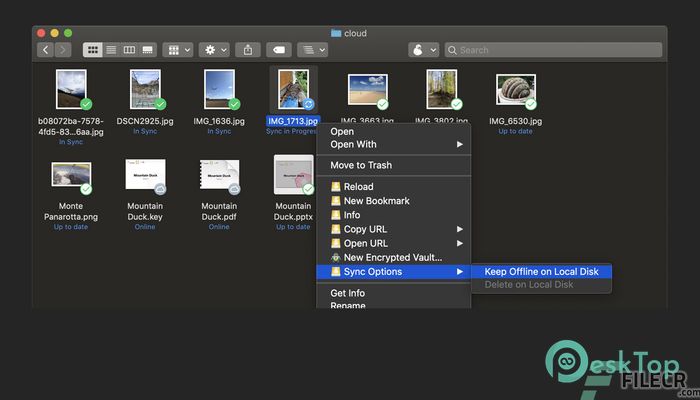
Task: Open the sort options dropdown in toolbar
Action: pos(312,50)
